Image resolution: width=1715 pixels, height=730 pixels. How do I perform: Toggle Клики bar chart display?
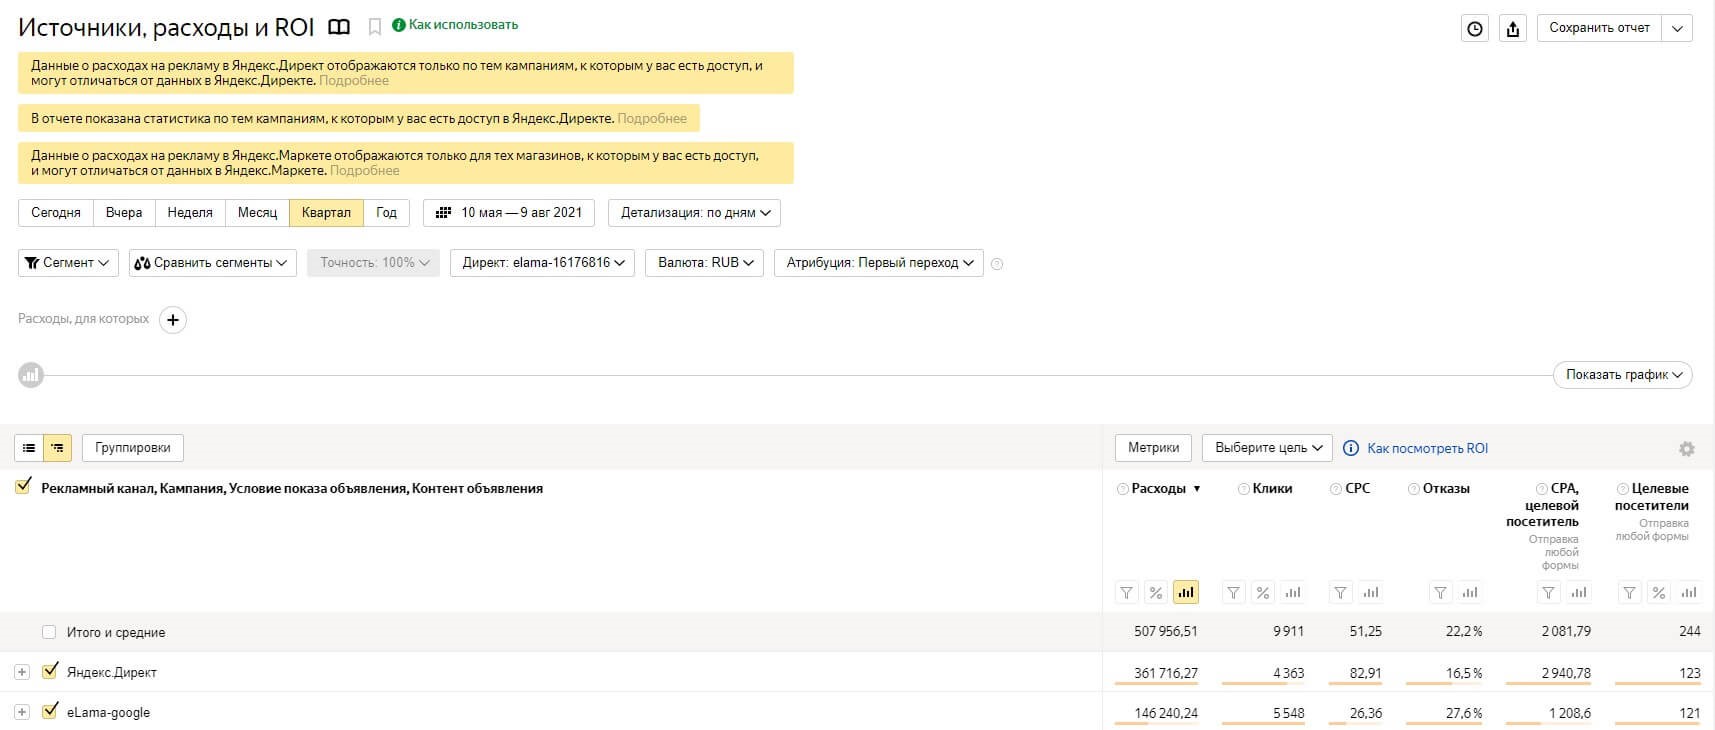(x=1293, y=593)
